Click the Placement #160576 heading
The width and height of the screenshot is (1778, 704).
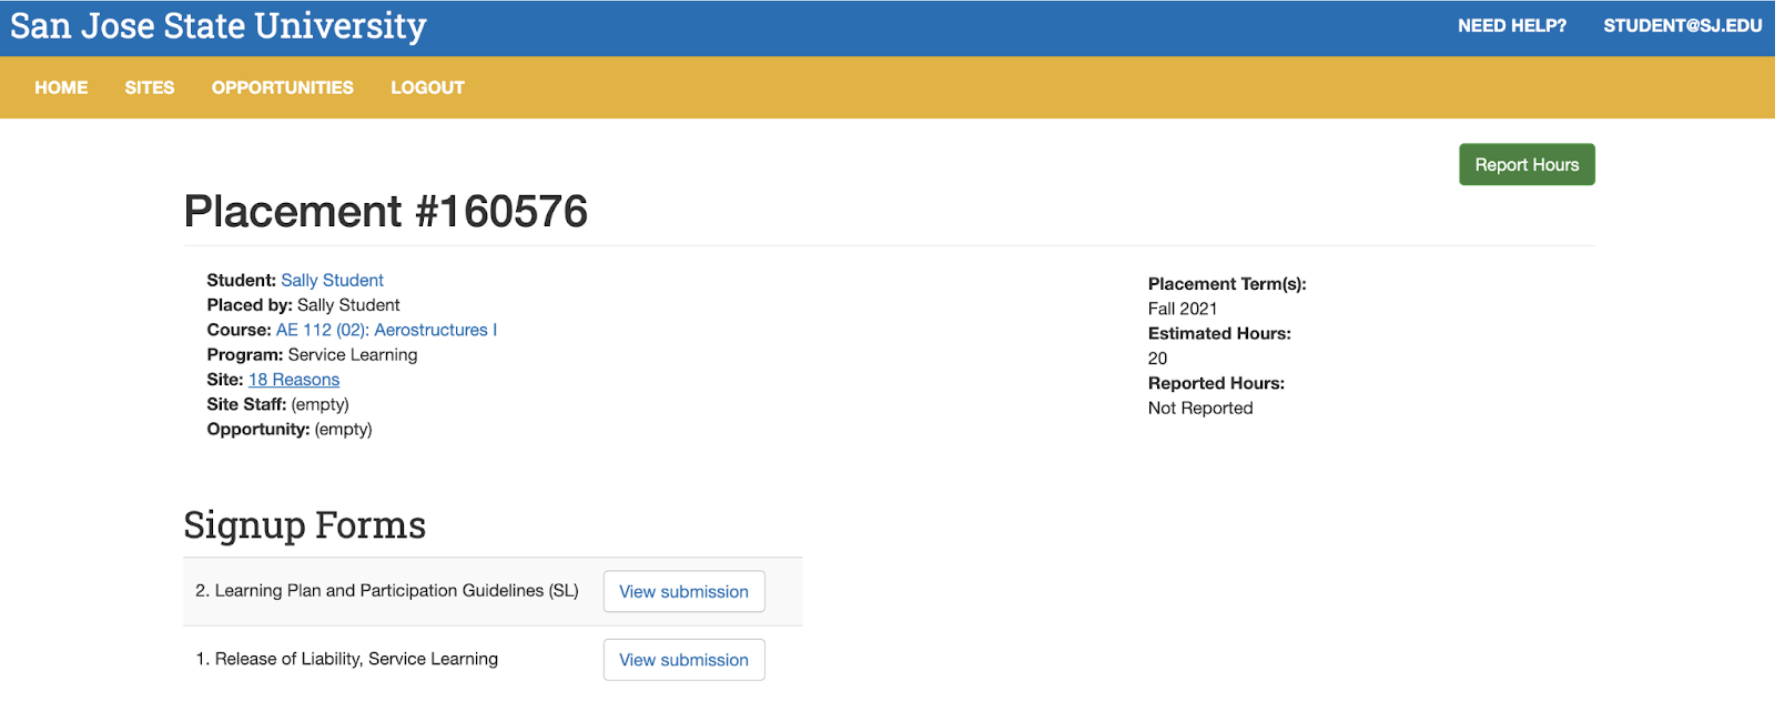(385, 212)
